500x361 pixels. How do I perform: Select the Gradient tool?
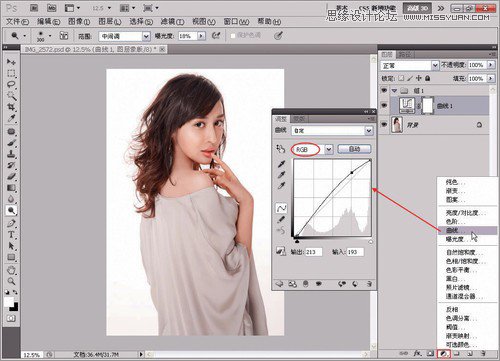click(11, 188)
